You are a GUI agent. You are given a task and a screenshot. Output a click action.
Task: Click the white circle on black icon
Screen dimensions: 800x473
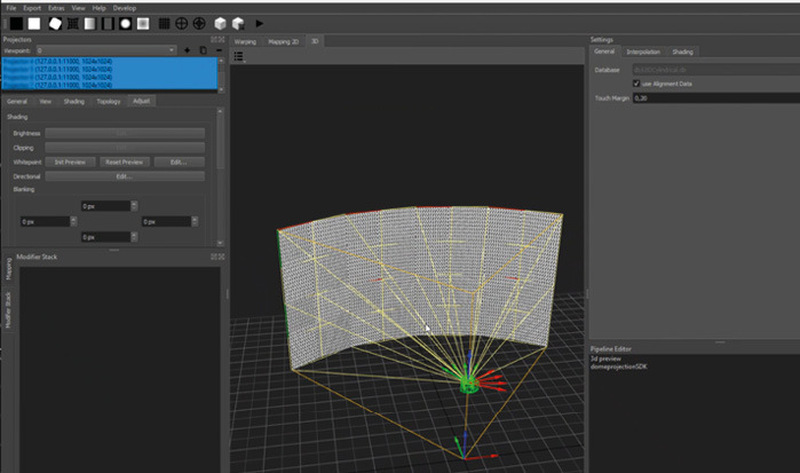(x=126, y=23)
